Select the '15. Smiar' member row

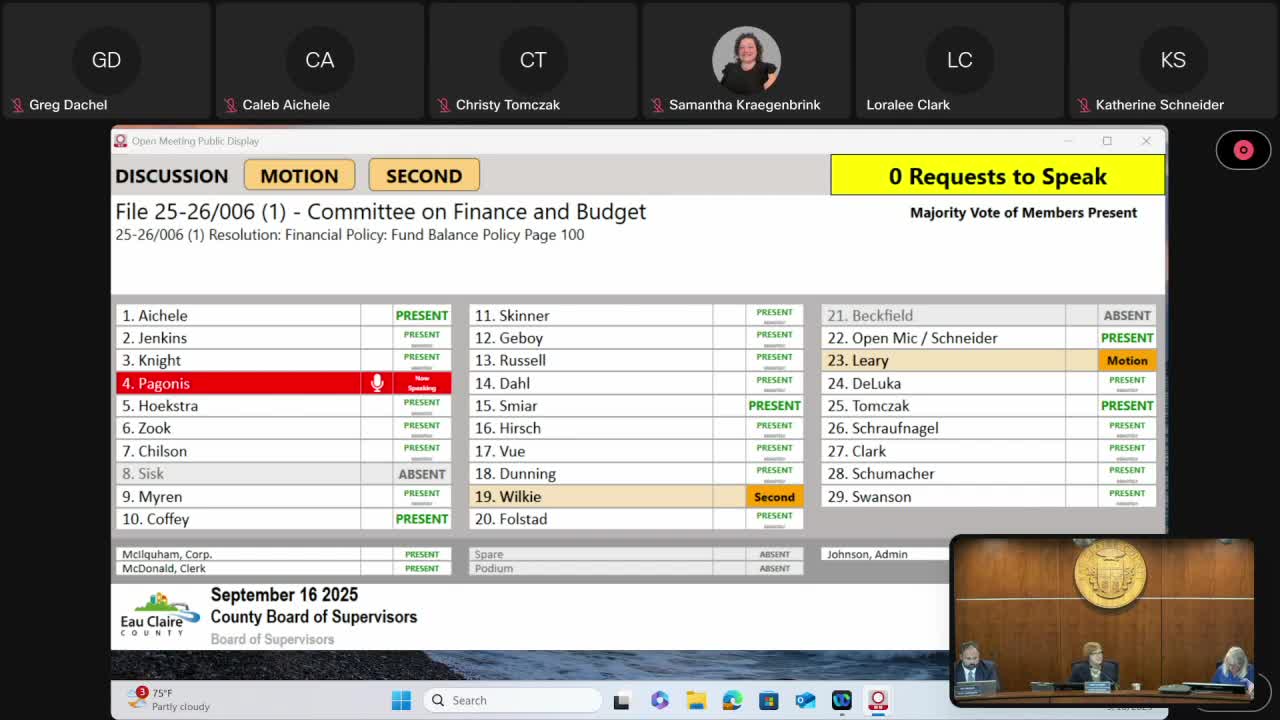pyautogui.click(x=636, y=406)
